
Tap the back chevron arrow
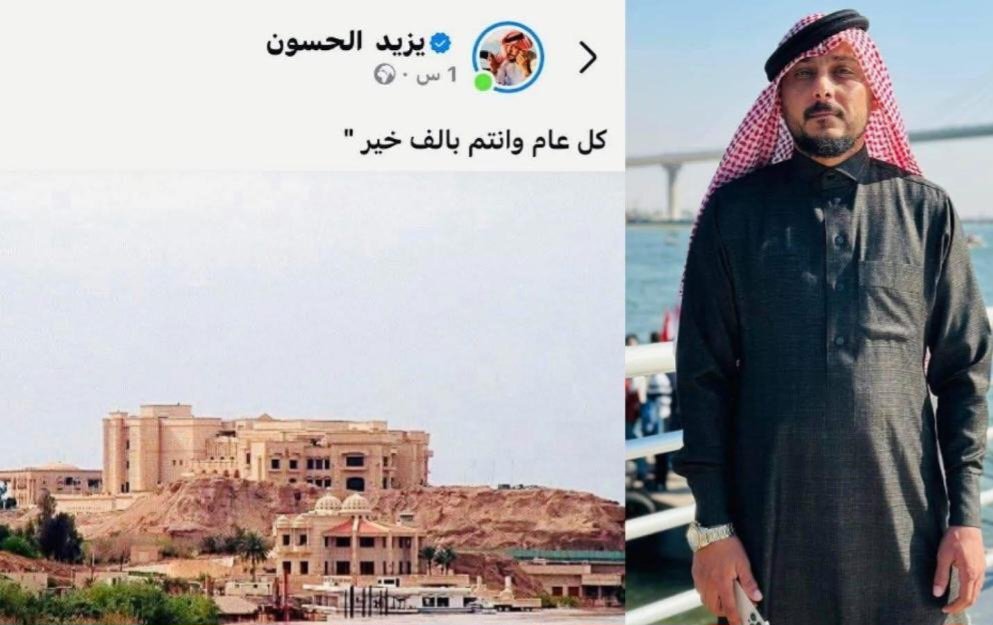588,58
